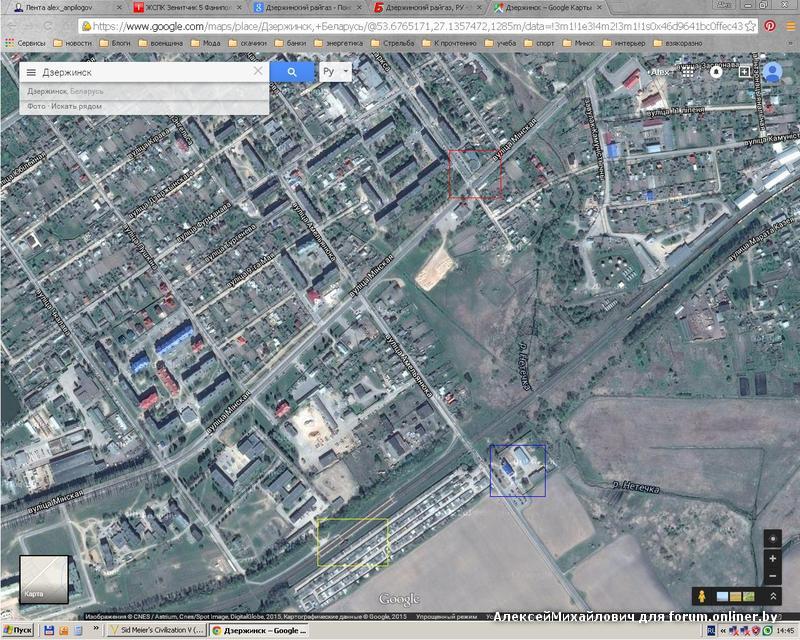Viewport: 800px width, 640px height.
Task: Open the энергетика bookmarks folder
Action: (x=338, y=43)
